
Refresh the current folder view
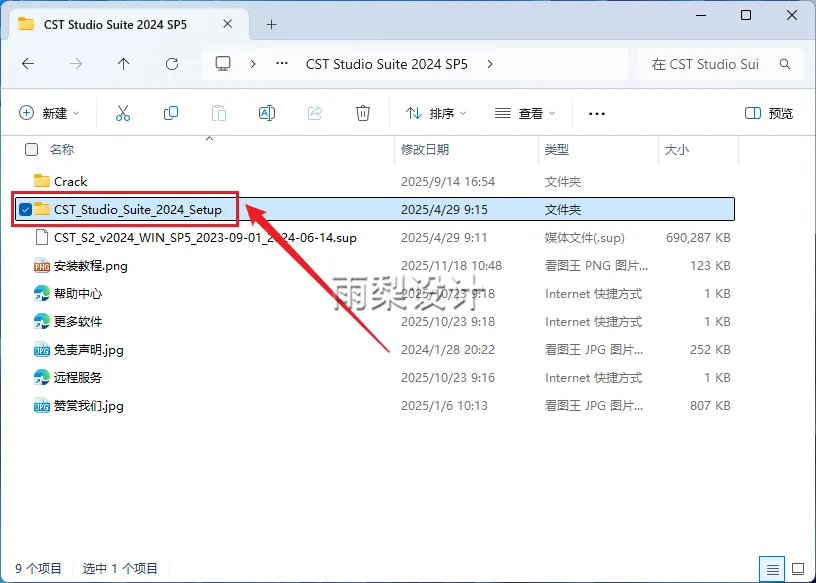tap(172, 64)
